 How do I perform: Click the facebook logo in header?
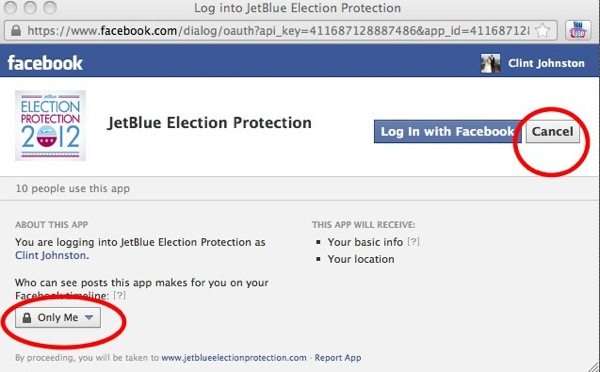(x=45, y=63)
